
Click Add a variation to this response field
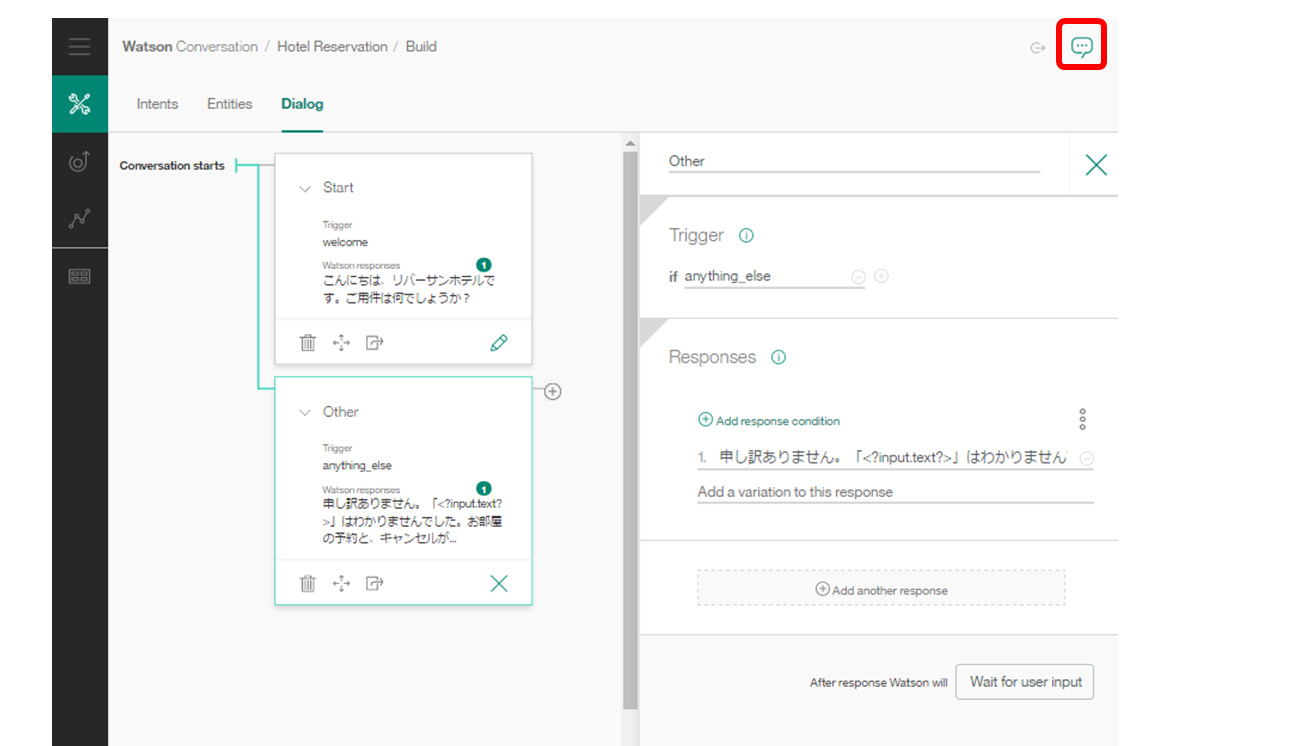[895, 492]
